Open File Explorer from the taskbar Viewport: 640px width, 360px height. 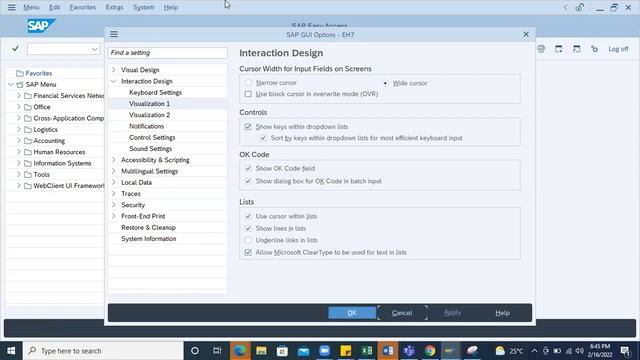[x=261, y=351]
